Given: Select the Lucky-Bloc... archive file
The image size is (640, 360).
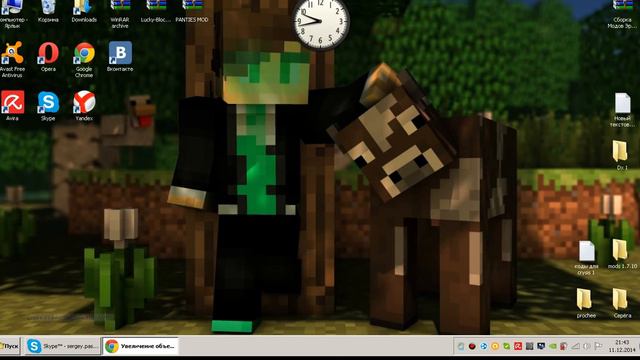Looking at the screenshot, I should click(156, 11).
